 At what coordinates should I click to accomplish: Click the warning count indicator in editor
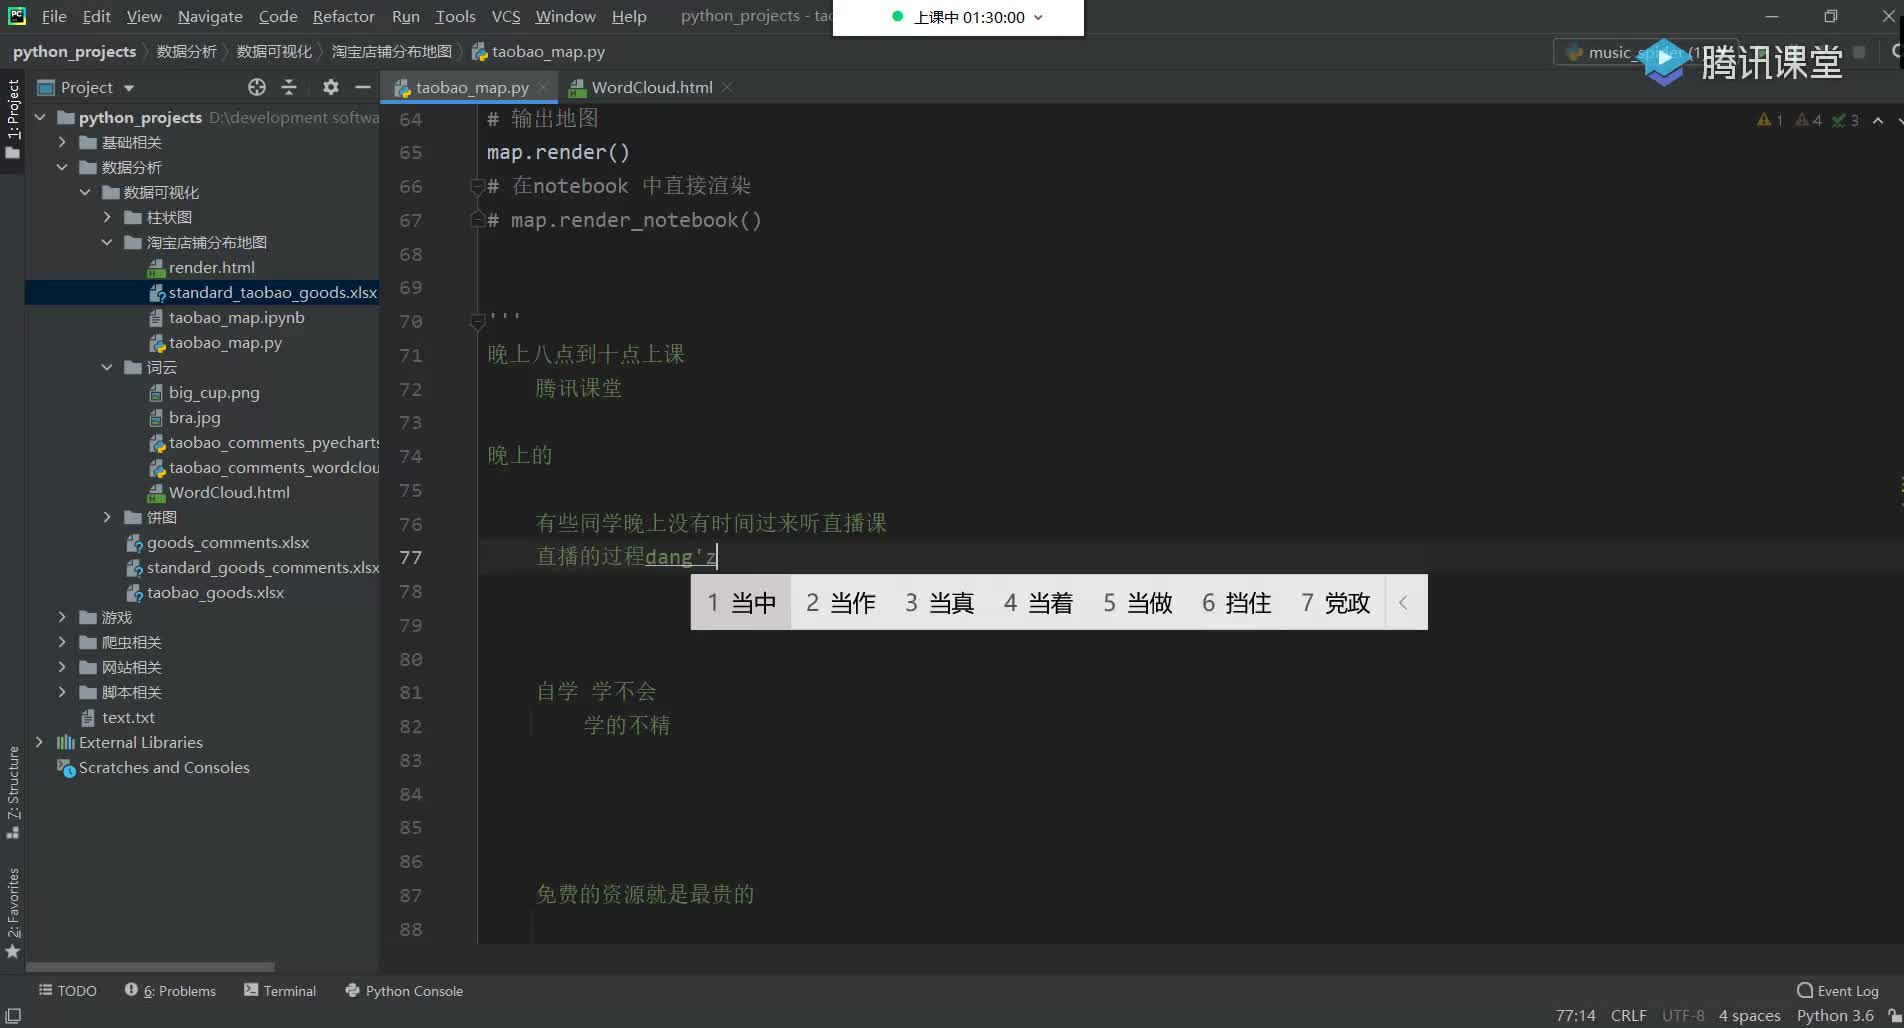1770,120
